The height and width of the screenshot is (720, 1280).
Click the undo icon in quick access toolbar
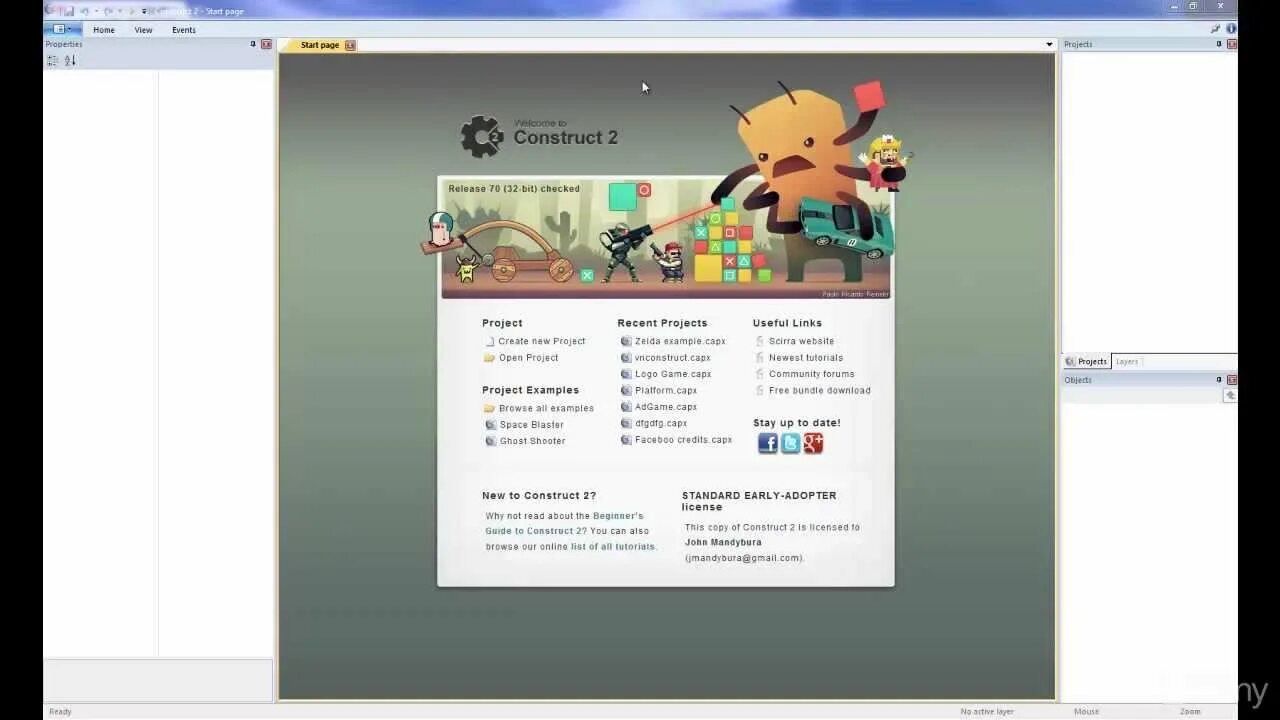click(x=84, y=11)
